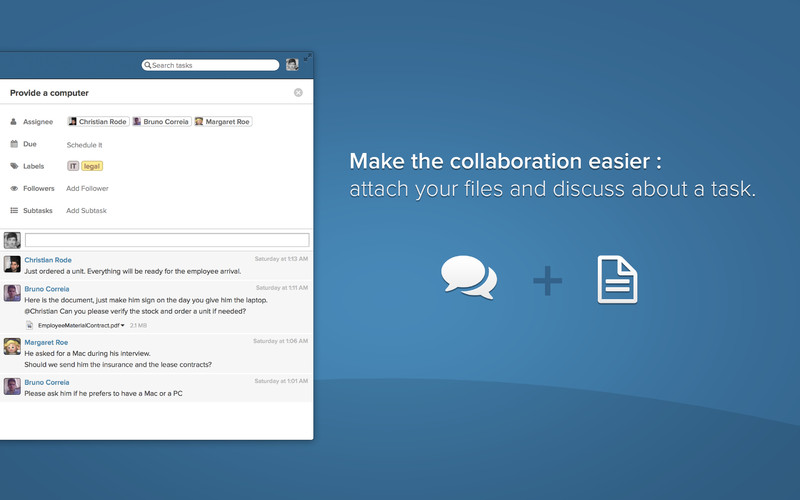Viewport: 800px width, 500px height.
Task: Open the user profile avatar in header
Action: 292,64
